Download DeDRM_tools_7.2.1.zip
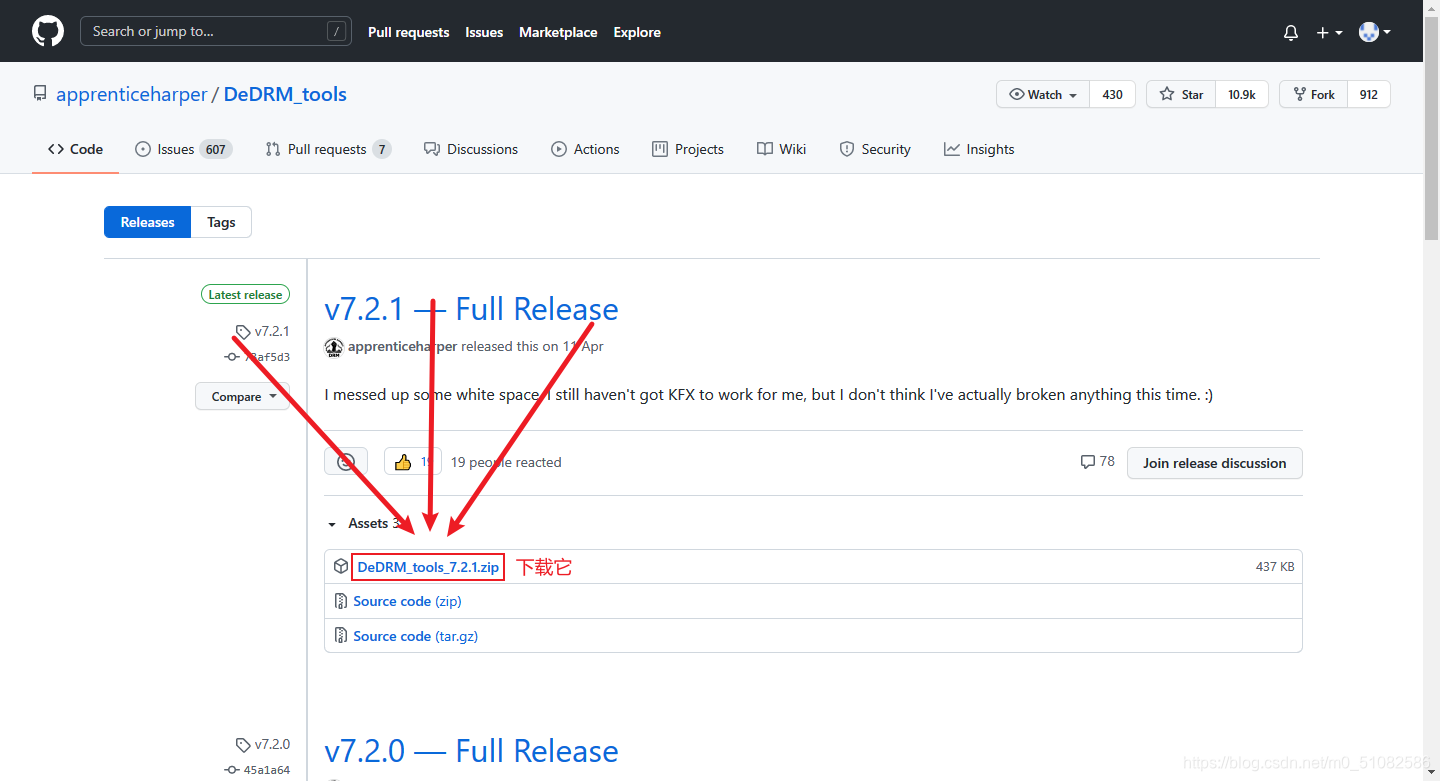 (428, 567)
